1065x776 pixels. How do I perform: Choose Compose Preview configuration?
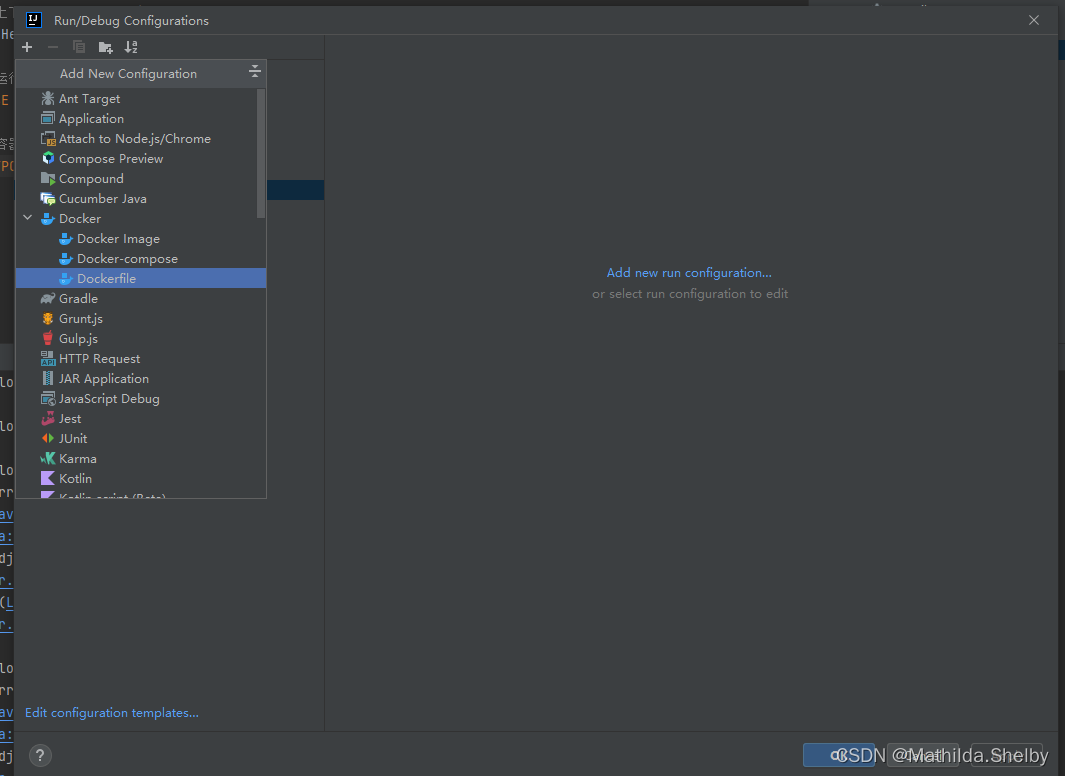pyautogui.click(x=141, y=159)
